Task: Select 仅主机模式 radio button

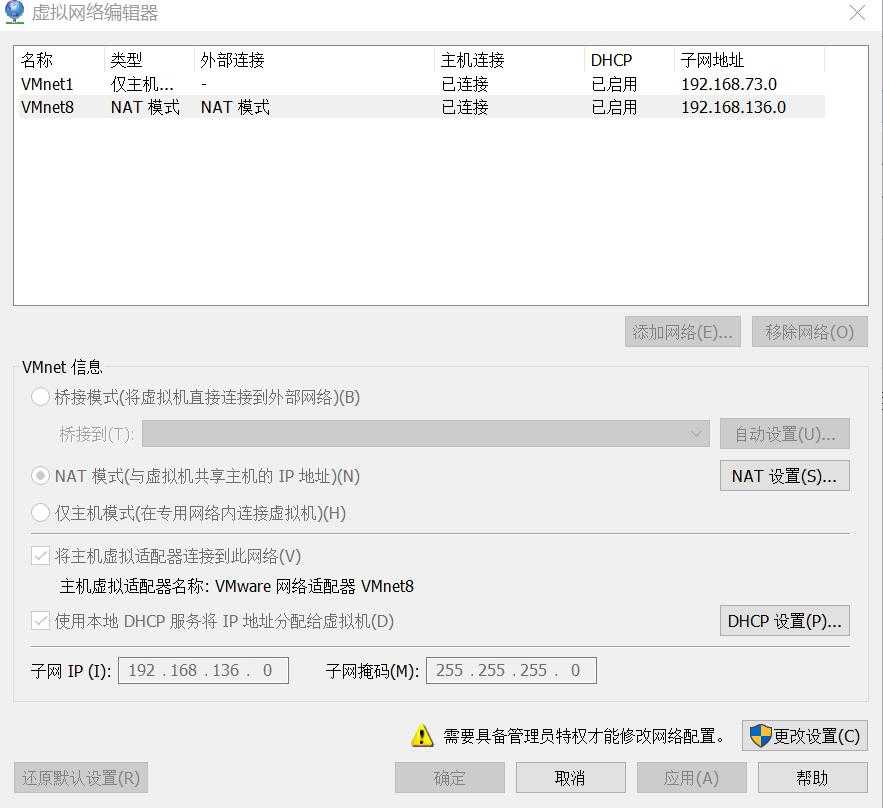Action: pyautogui.click(x=40, y=512)
